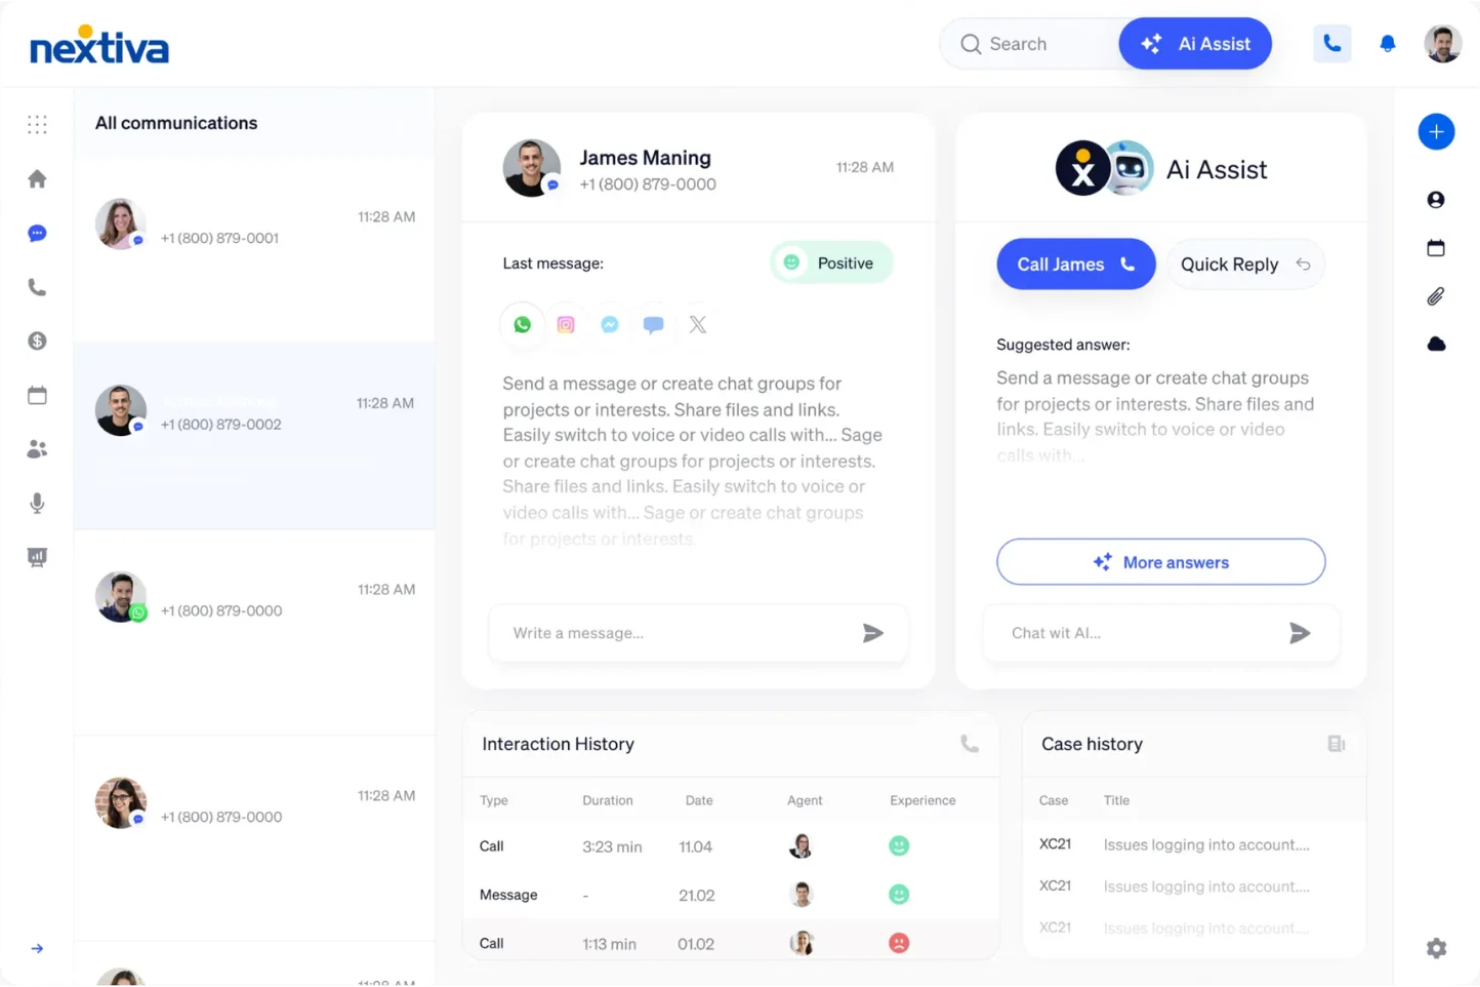Open the 3:23 min Call interaction row
Image resolution: width=1480 pixels, height=987 pixels.
731,846
